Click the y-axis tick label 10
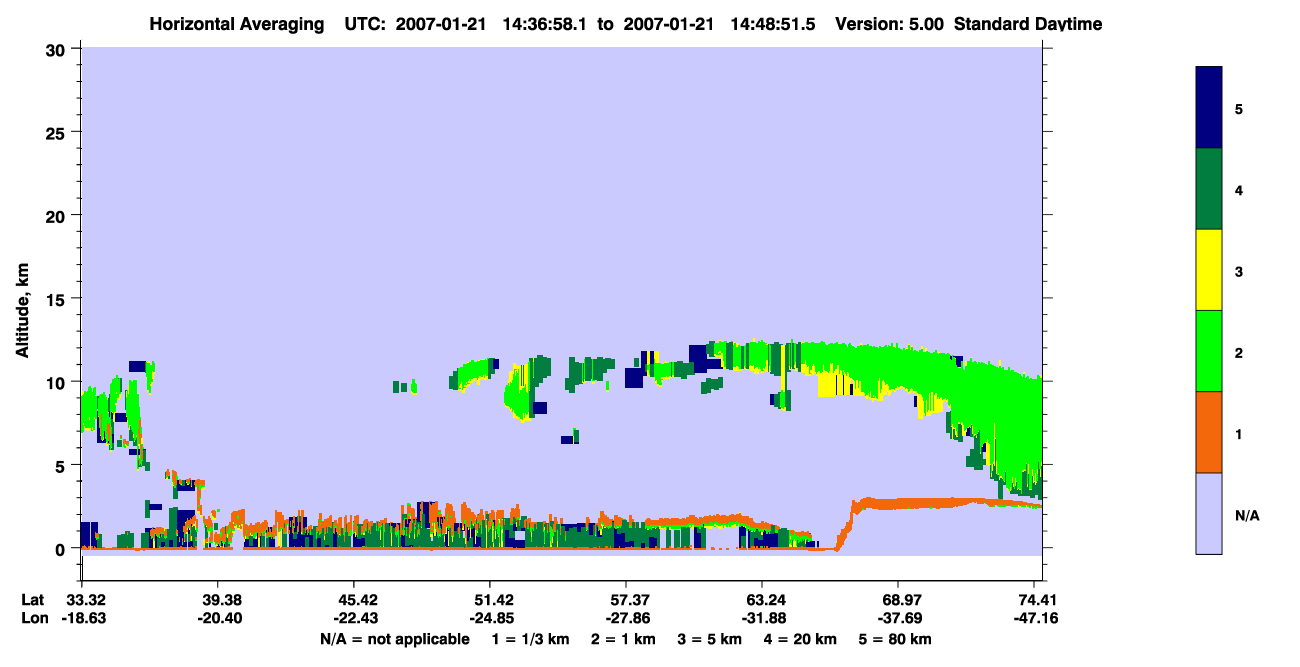The height and width of the screenshot is (667, 1300). [58, 382]
